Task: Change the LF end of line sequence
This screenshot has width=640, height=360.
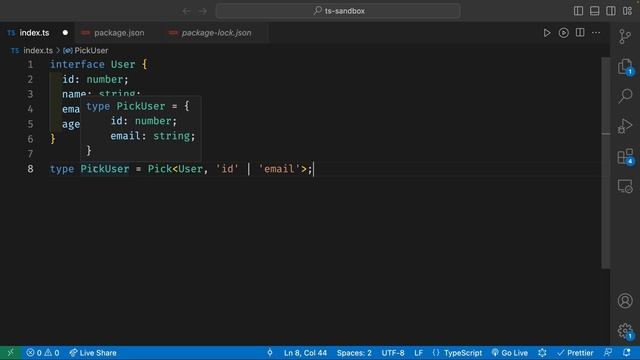Action: [x=418, y=353]
